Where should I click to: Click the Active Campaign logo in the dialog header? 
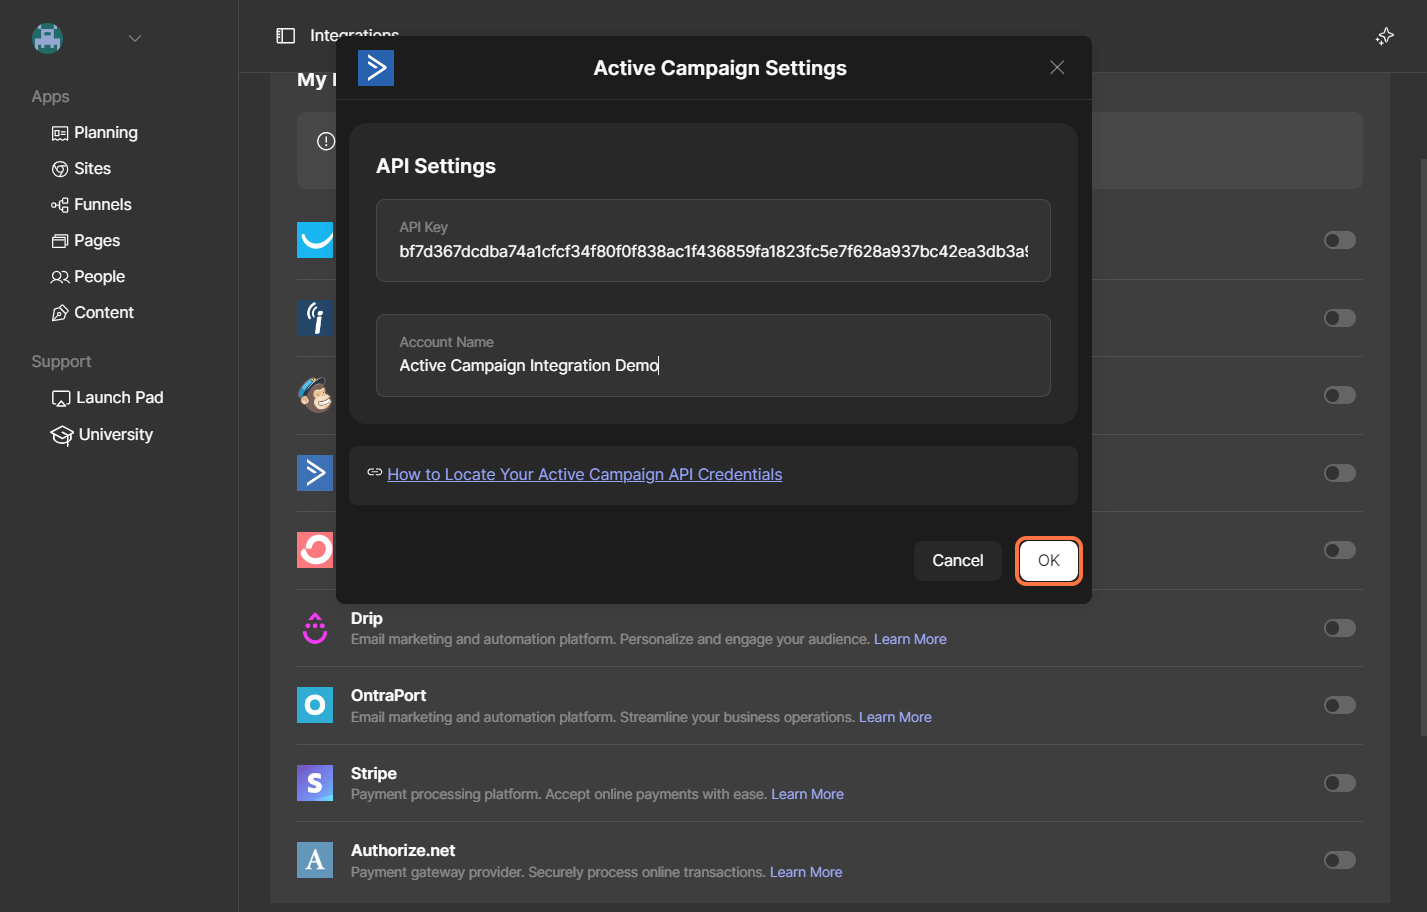pos(376,68)
